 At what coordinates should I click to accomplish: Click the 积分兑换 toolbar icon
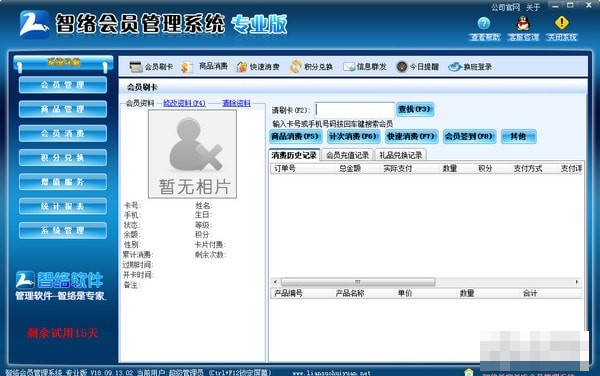(x=295, y=67)
